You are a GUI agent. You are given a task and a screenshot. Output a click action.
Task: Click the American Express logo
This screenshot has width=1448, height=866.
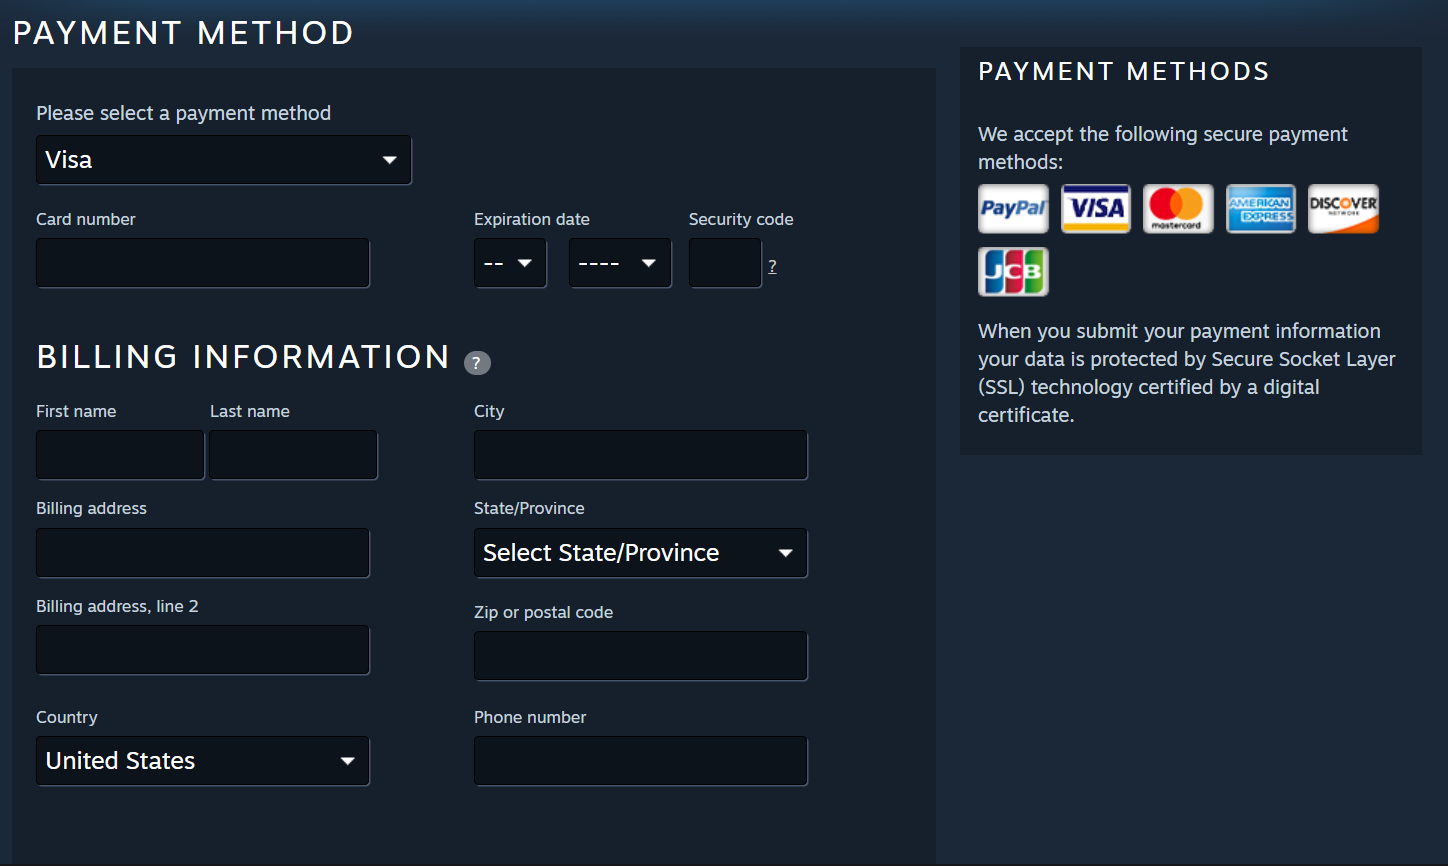(1261, 208)
